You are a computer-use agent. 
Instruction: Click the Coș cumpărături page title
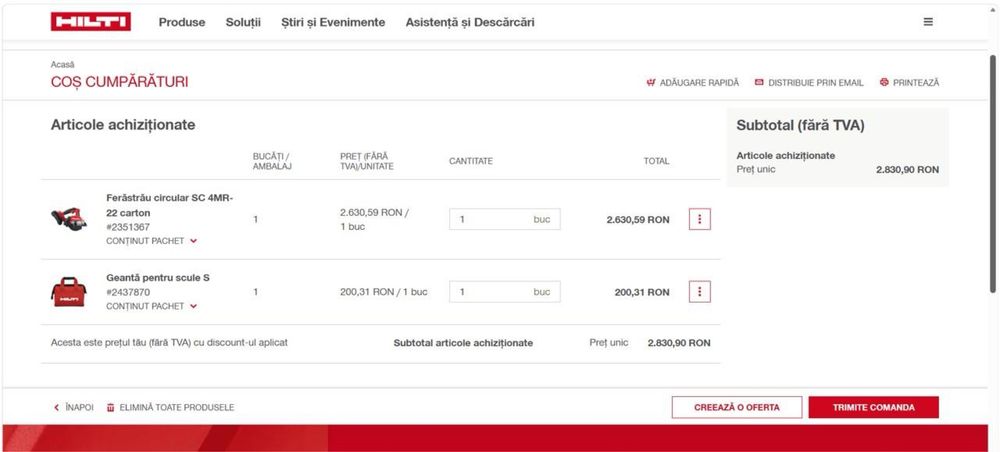pos(119,82)
